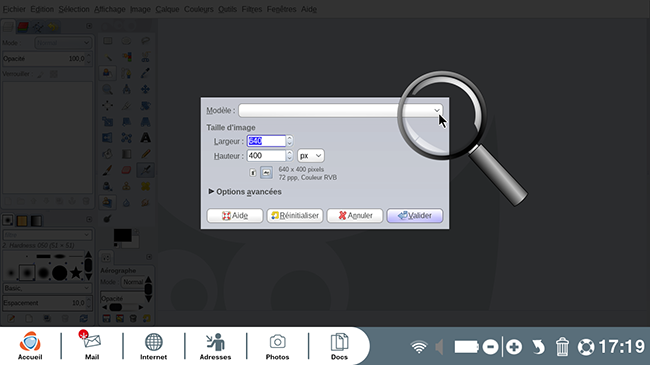Open the Basic brush tag dropdown
The width and height of the screenshot is (650, 365).
(x=47, y=288)
